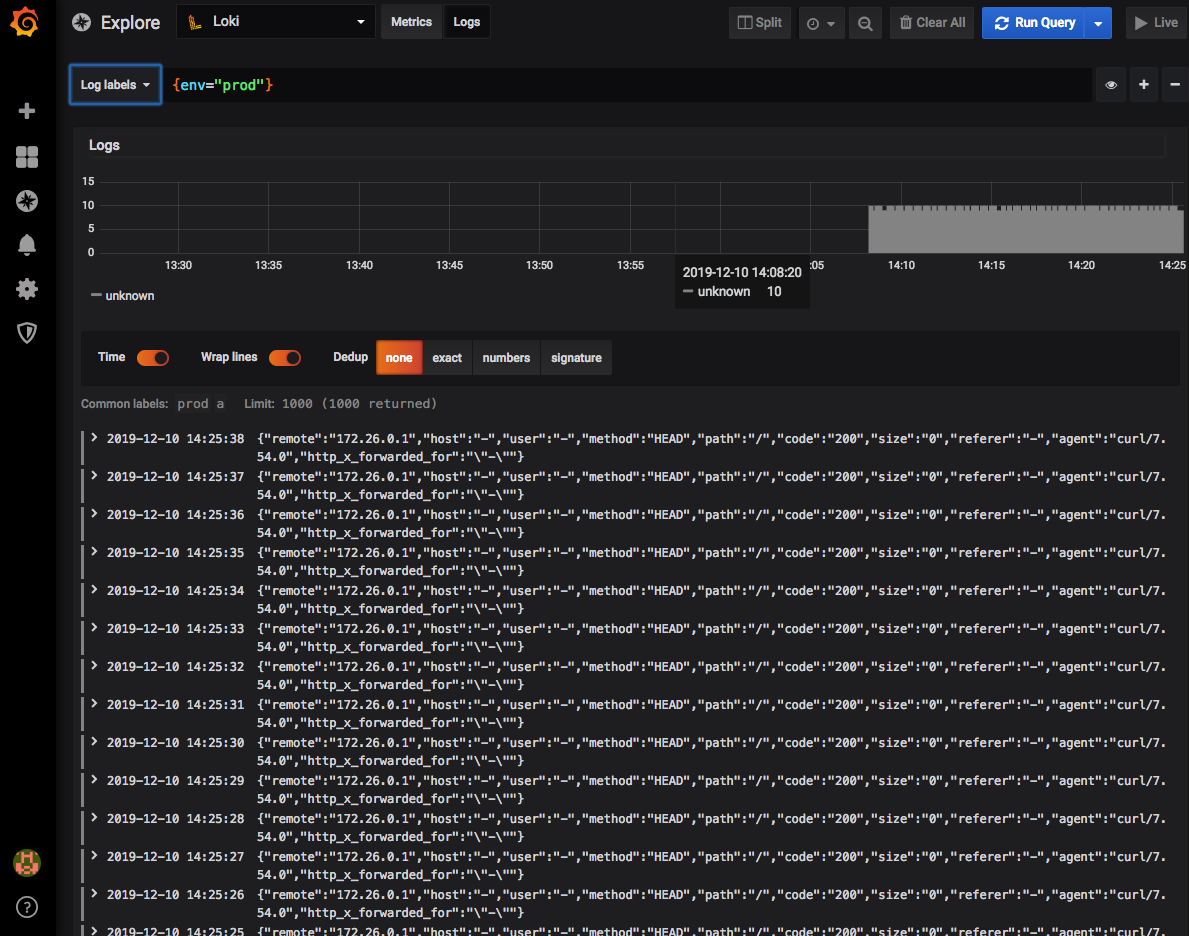Open Alerting bell icon in sidebar
The image size is (1189, 936).
point(27,244)
